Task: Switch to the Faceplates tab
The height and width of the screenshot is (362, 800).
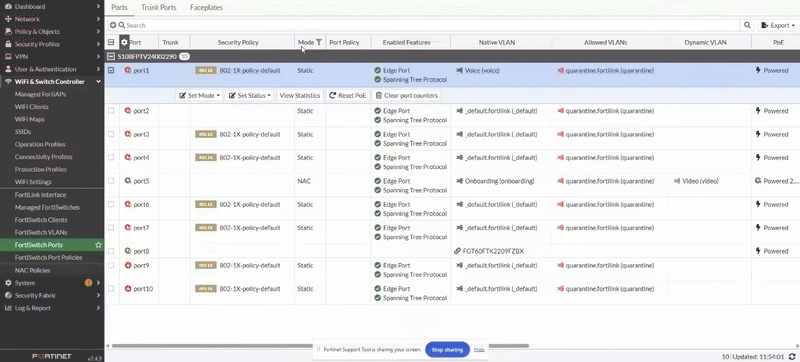Action: pos(206,8)
